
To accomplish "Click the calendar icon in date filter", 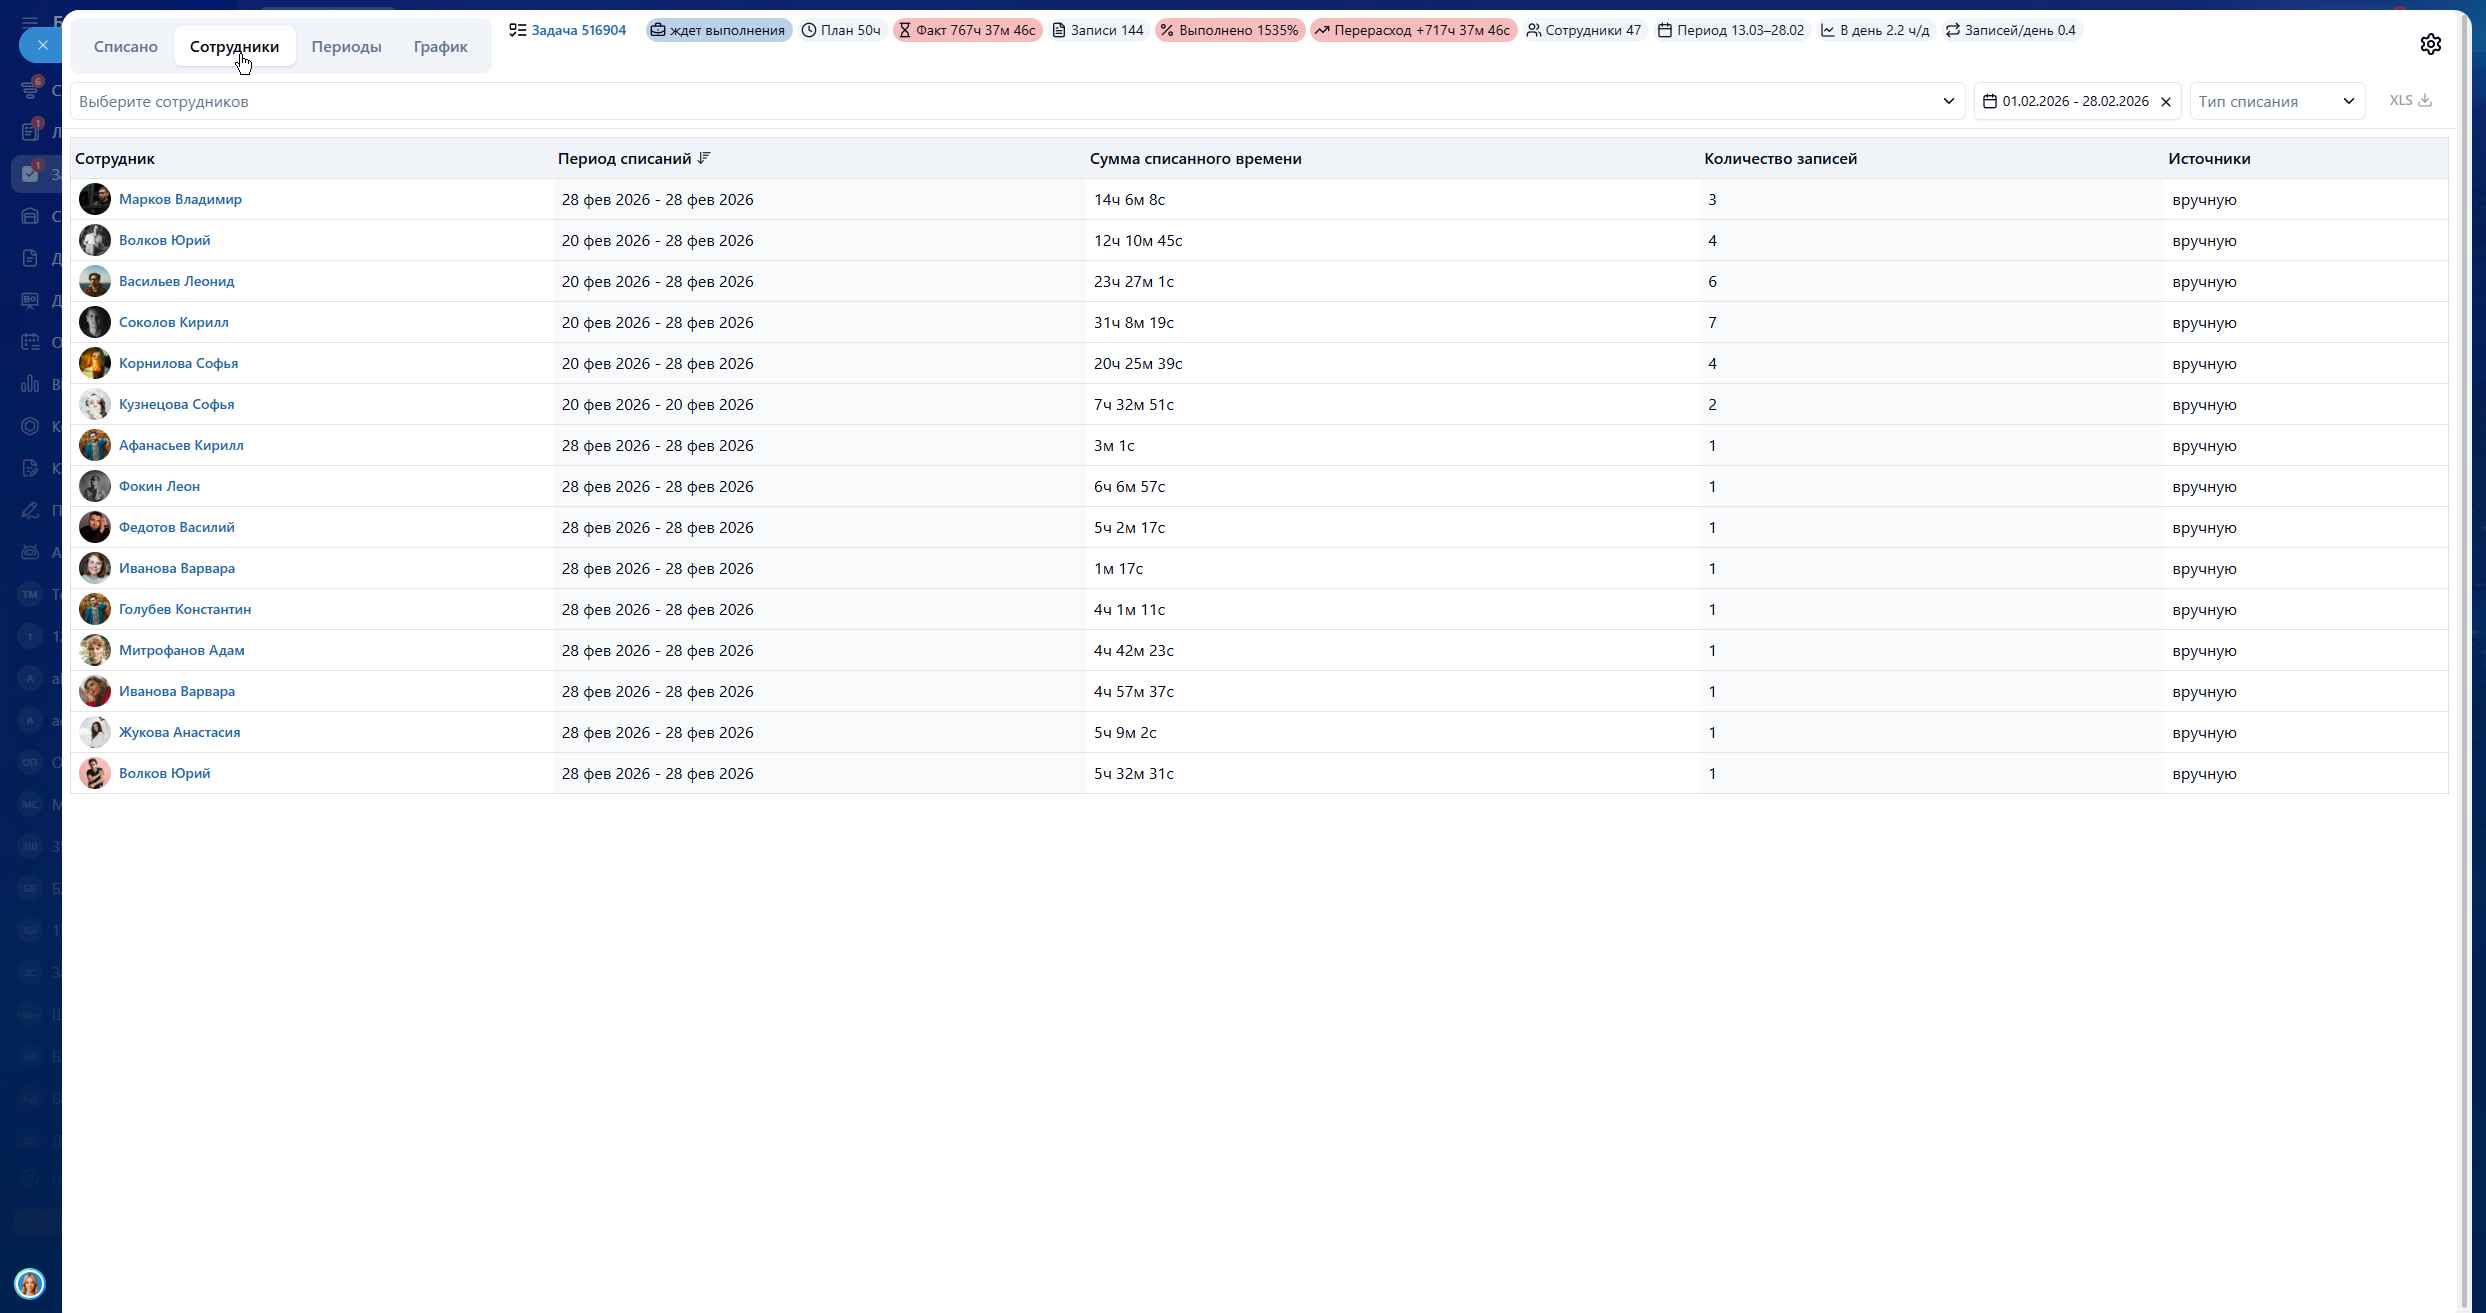I will [1990, 101].
